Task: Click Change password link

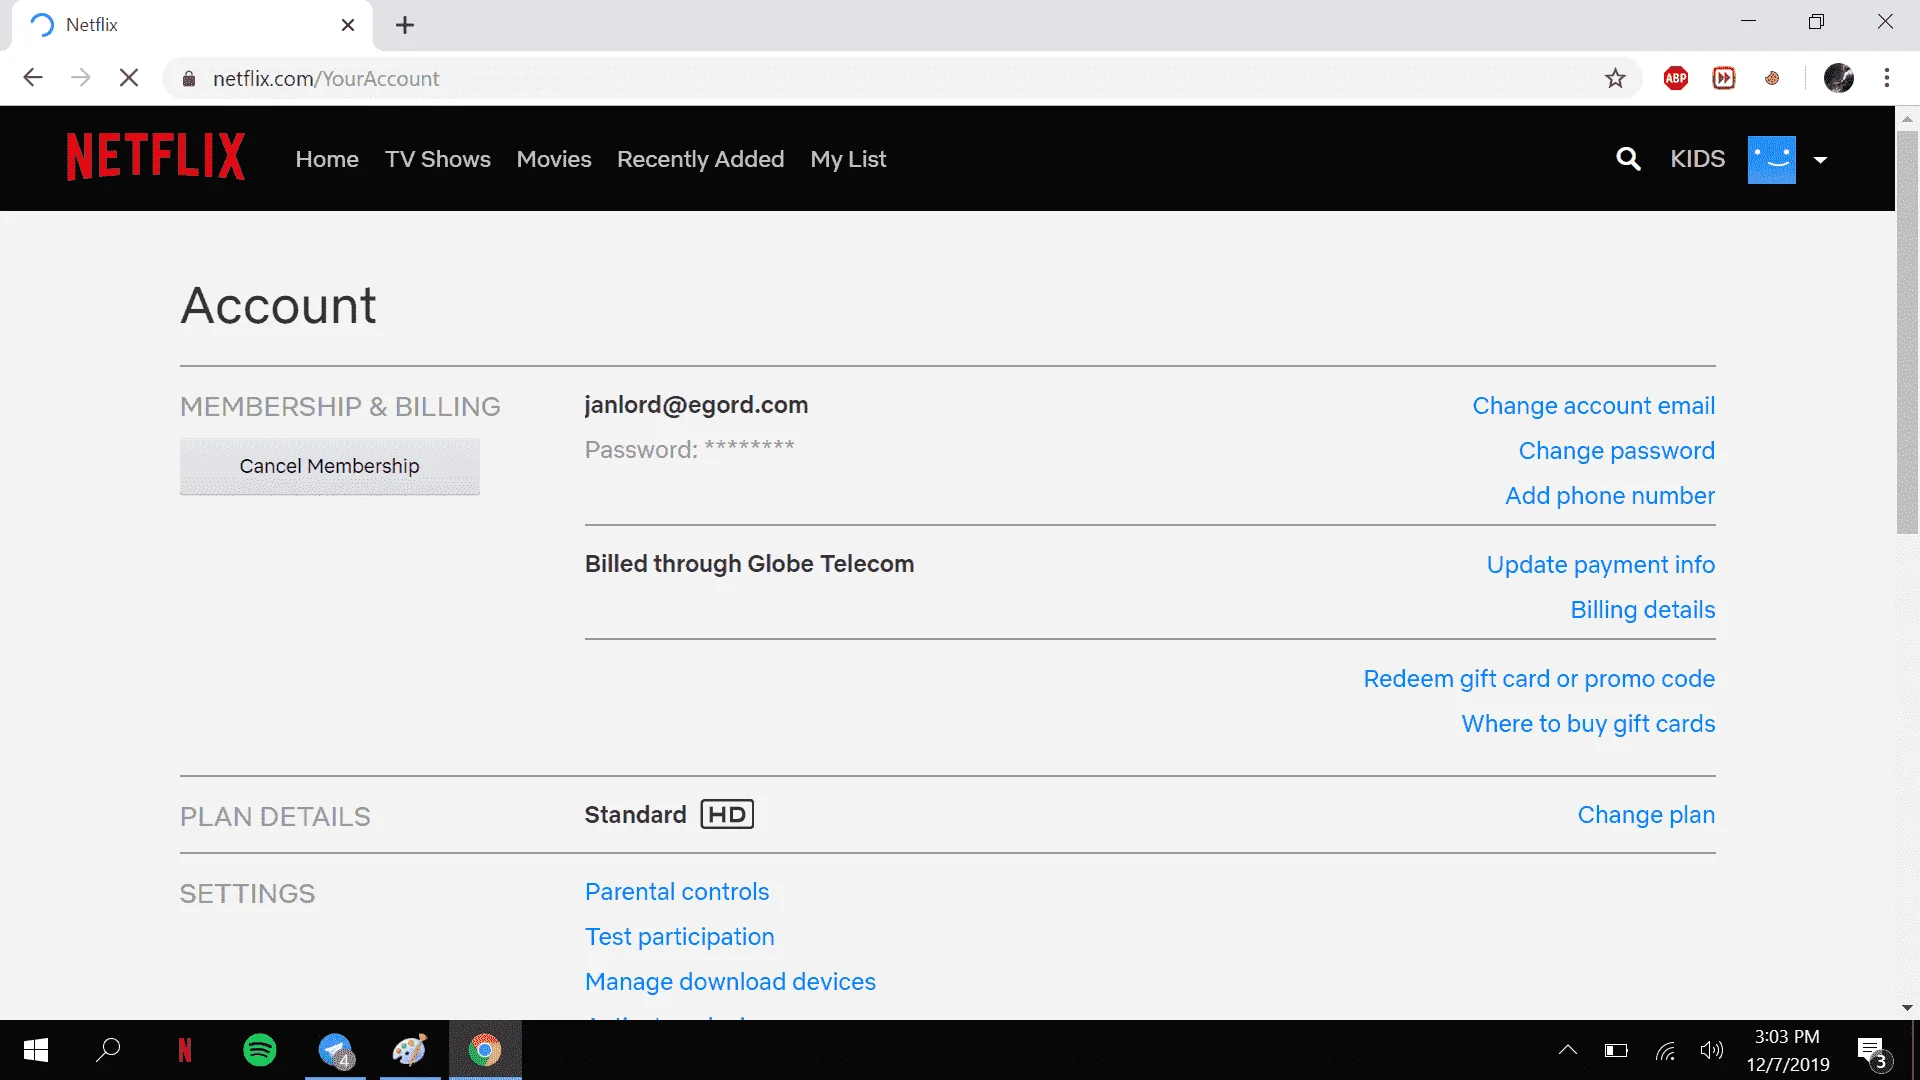Action: tap(1616, 451)
